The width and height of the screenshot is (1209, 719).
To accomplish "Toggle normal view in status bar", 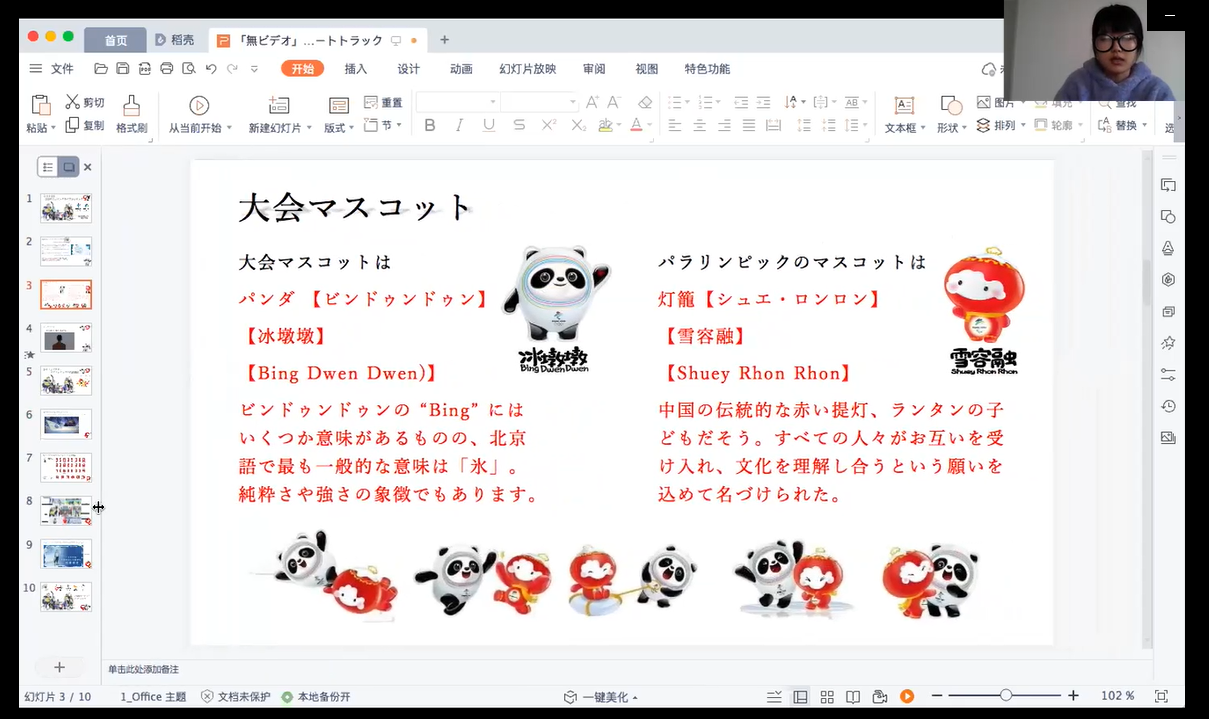I will point(800,696).
